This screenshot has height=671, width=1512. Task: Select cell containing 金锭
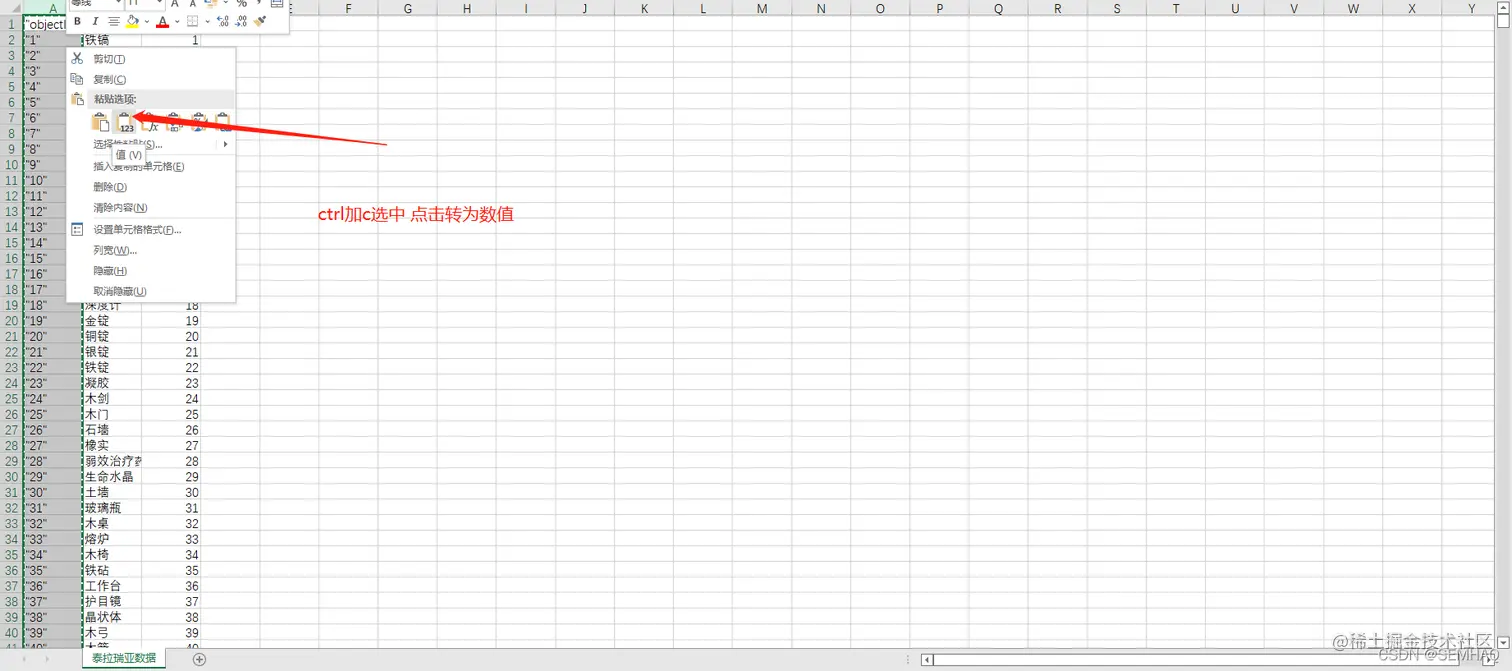pos(112,321)
